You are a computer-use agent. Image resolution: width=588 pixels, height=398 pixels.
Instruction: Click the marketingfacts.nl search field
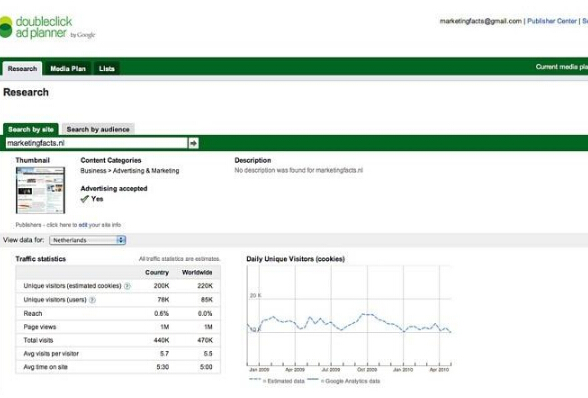click(x=96, y=143)
